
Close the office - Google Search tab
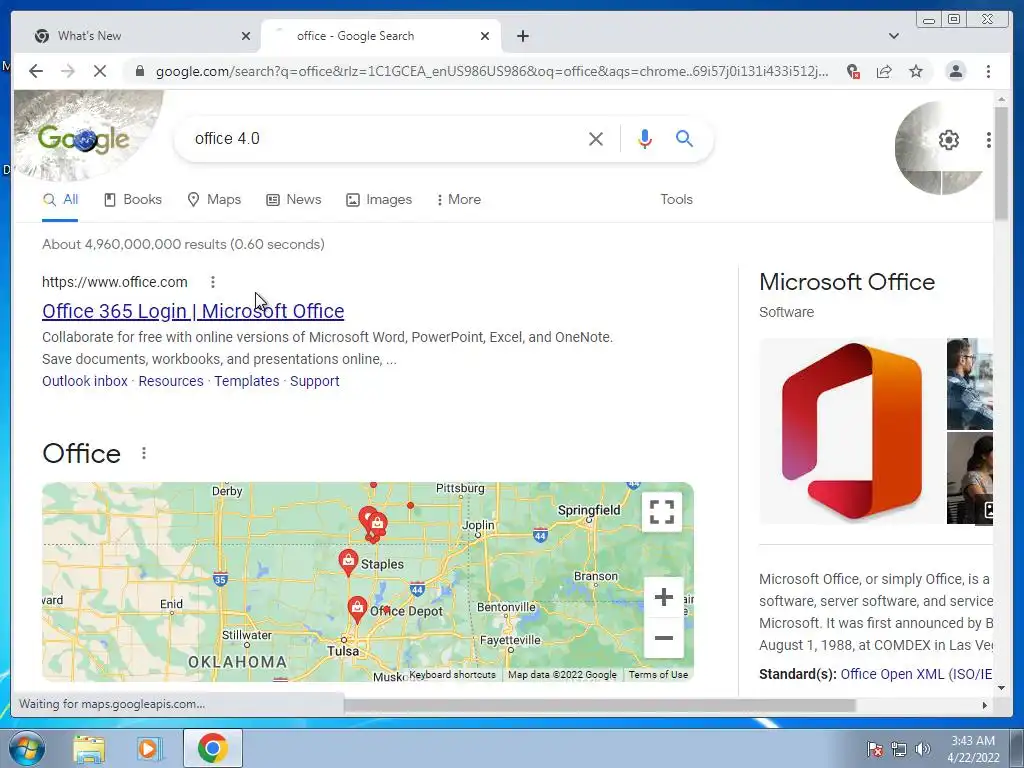coord(485,36)
